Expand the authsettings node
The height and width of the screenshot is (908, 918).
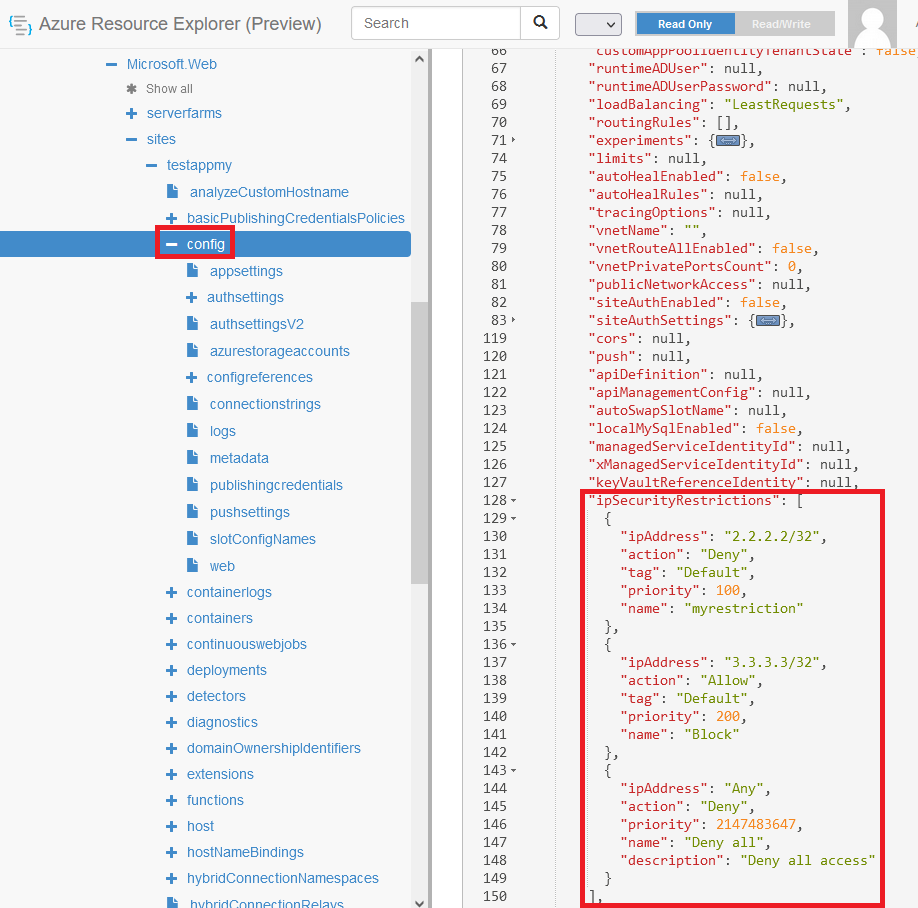click(x=191, y=297)
